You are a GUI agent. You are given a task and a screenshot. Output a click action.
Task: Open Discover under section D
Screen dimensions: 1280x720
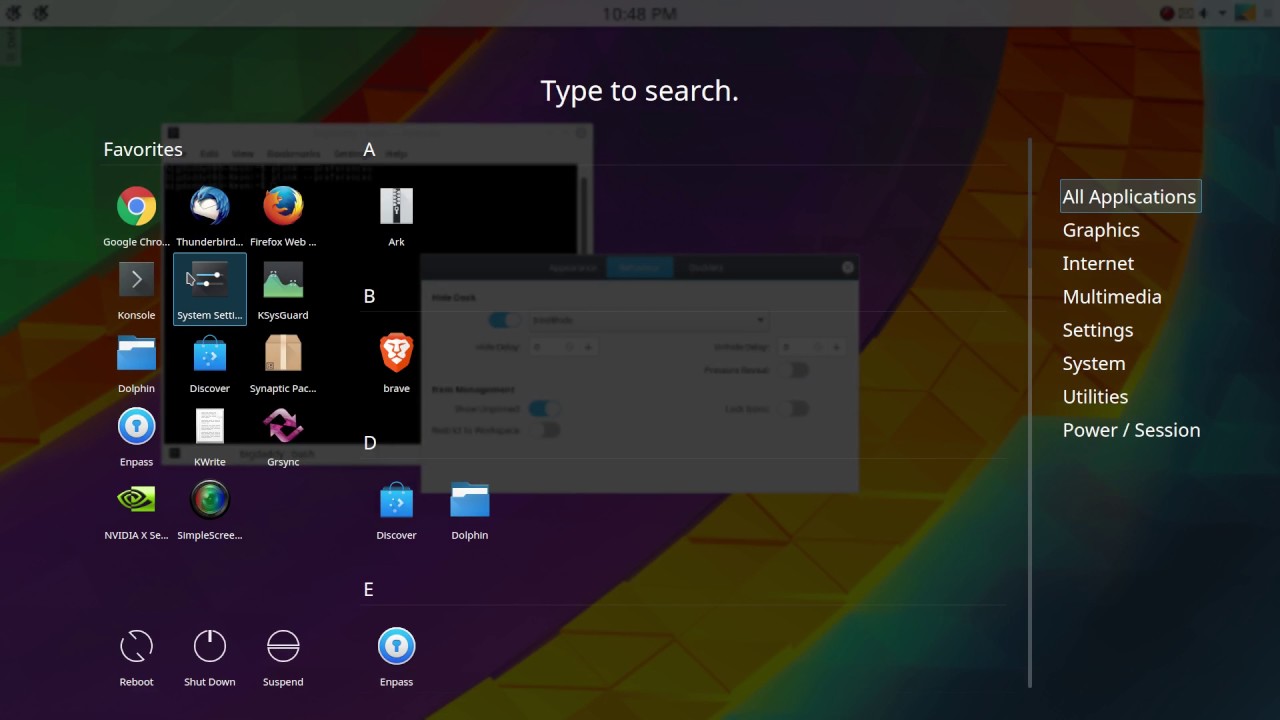pos(396,508)
